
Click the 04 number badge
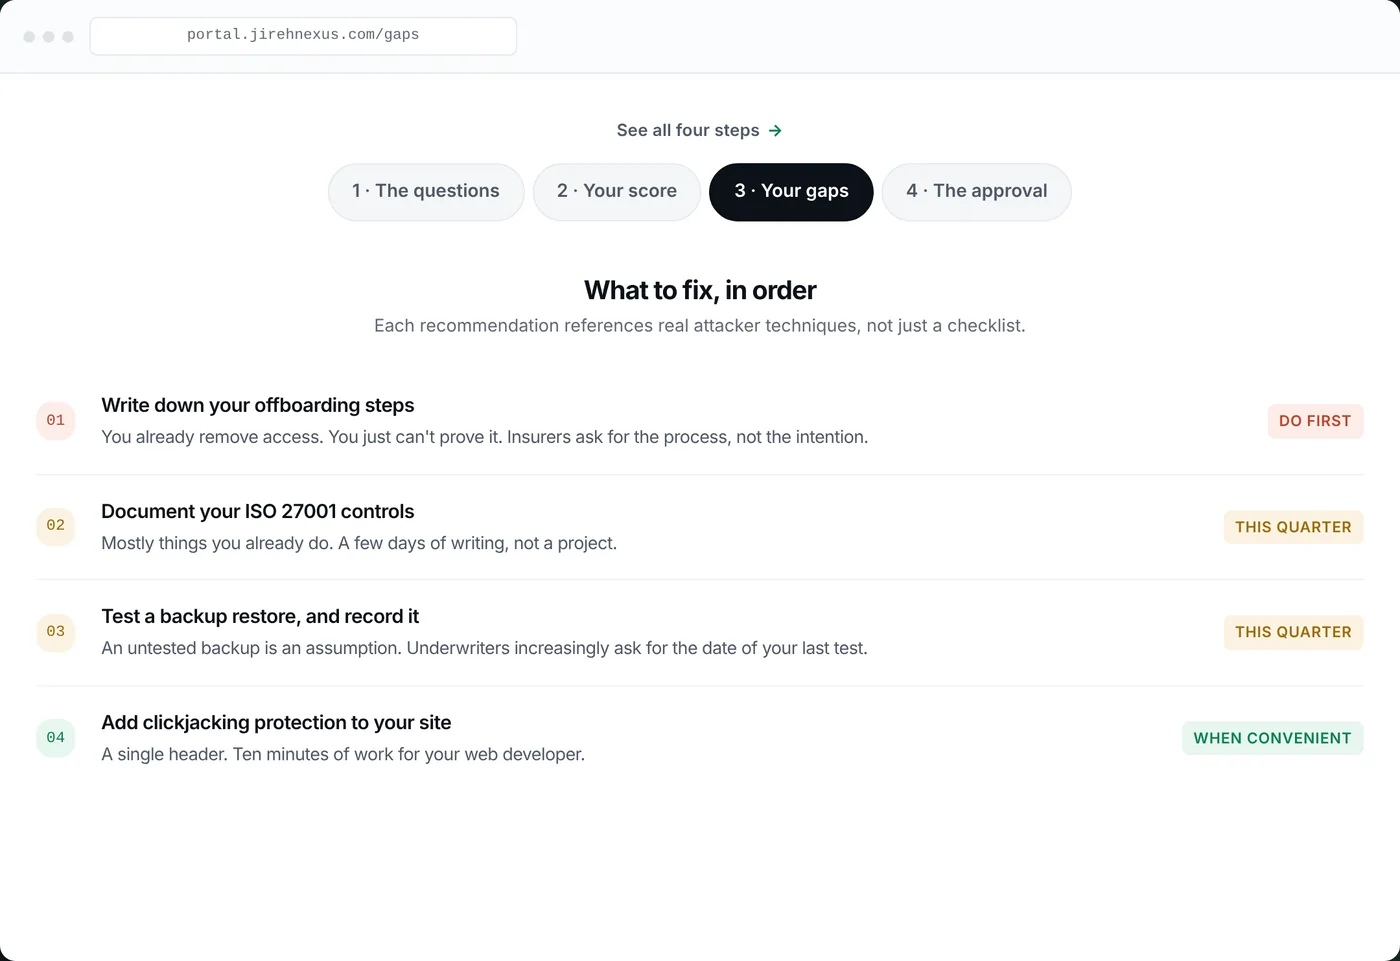coord(56,737)
